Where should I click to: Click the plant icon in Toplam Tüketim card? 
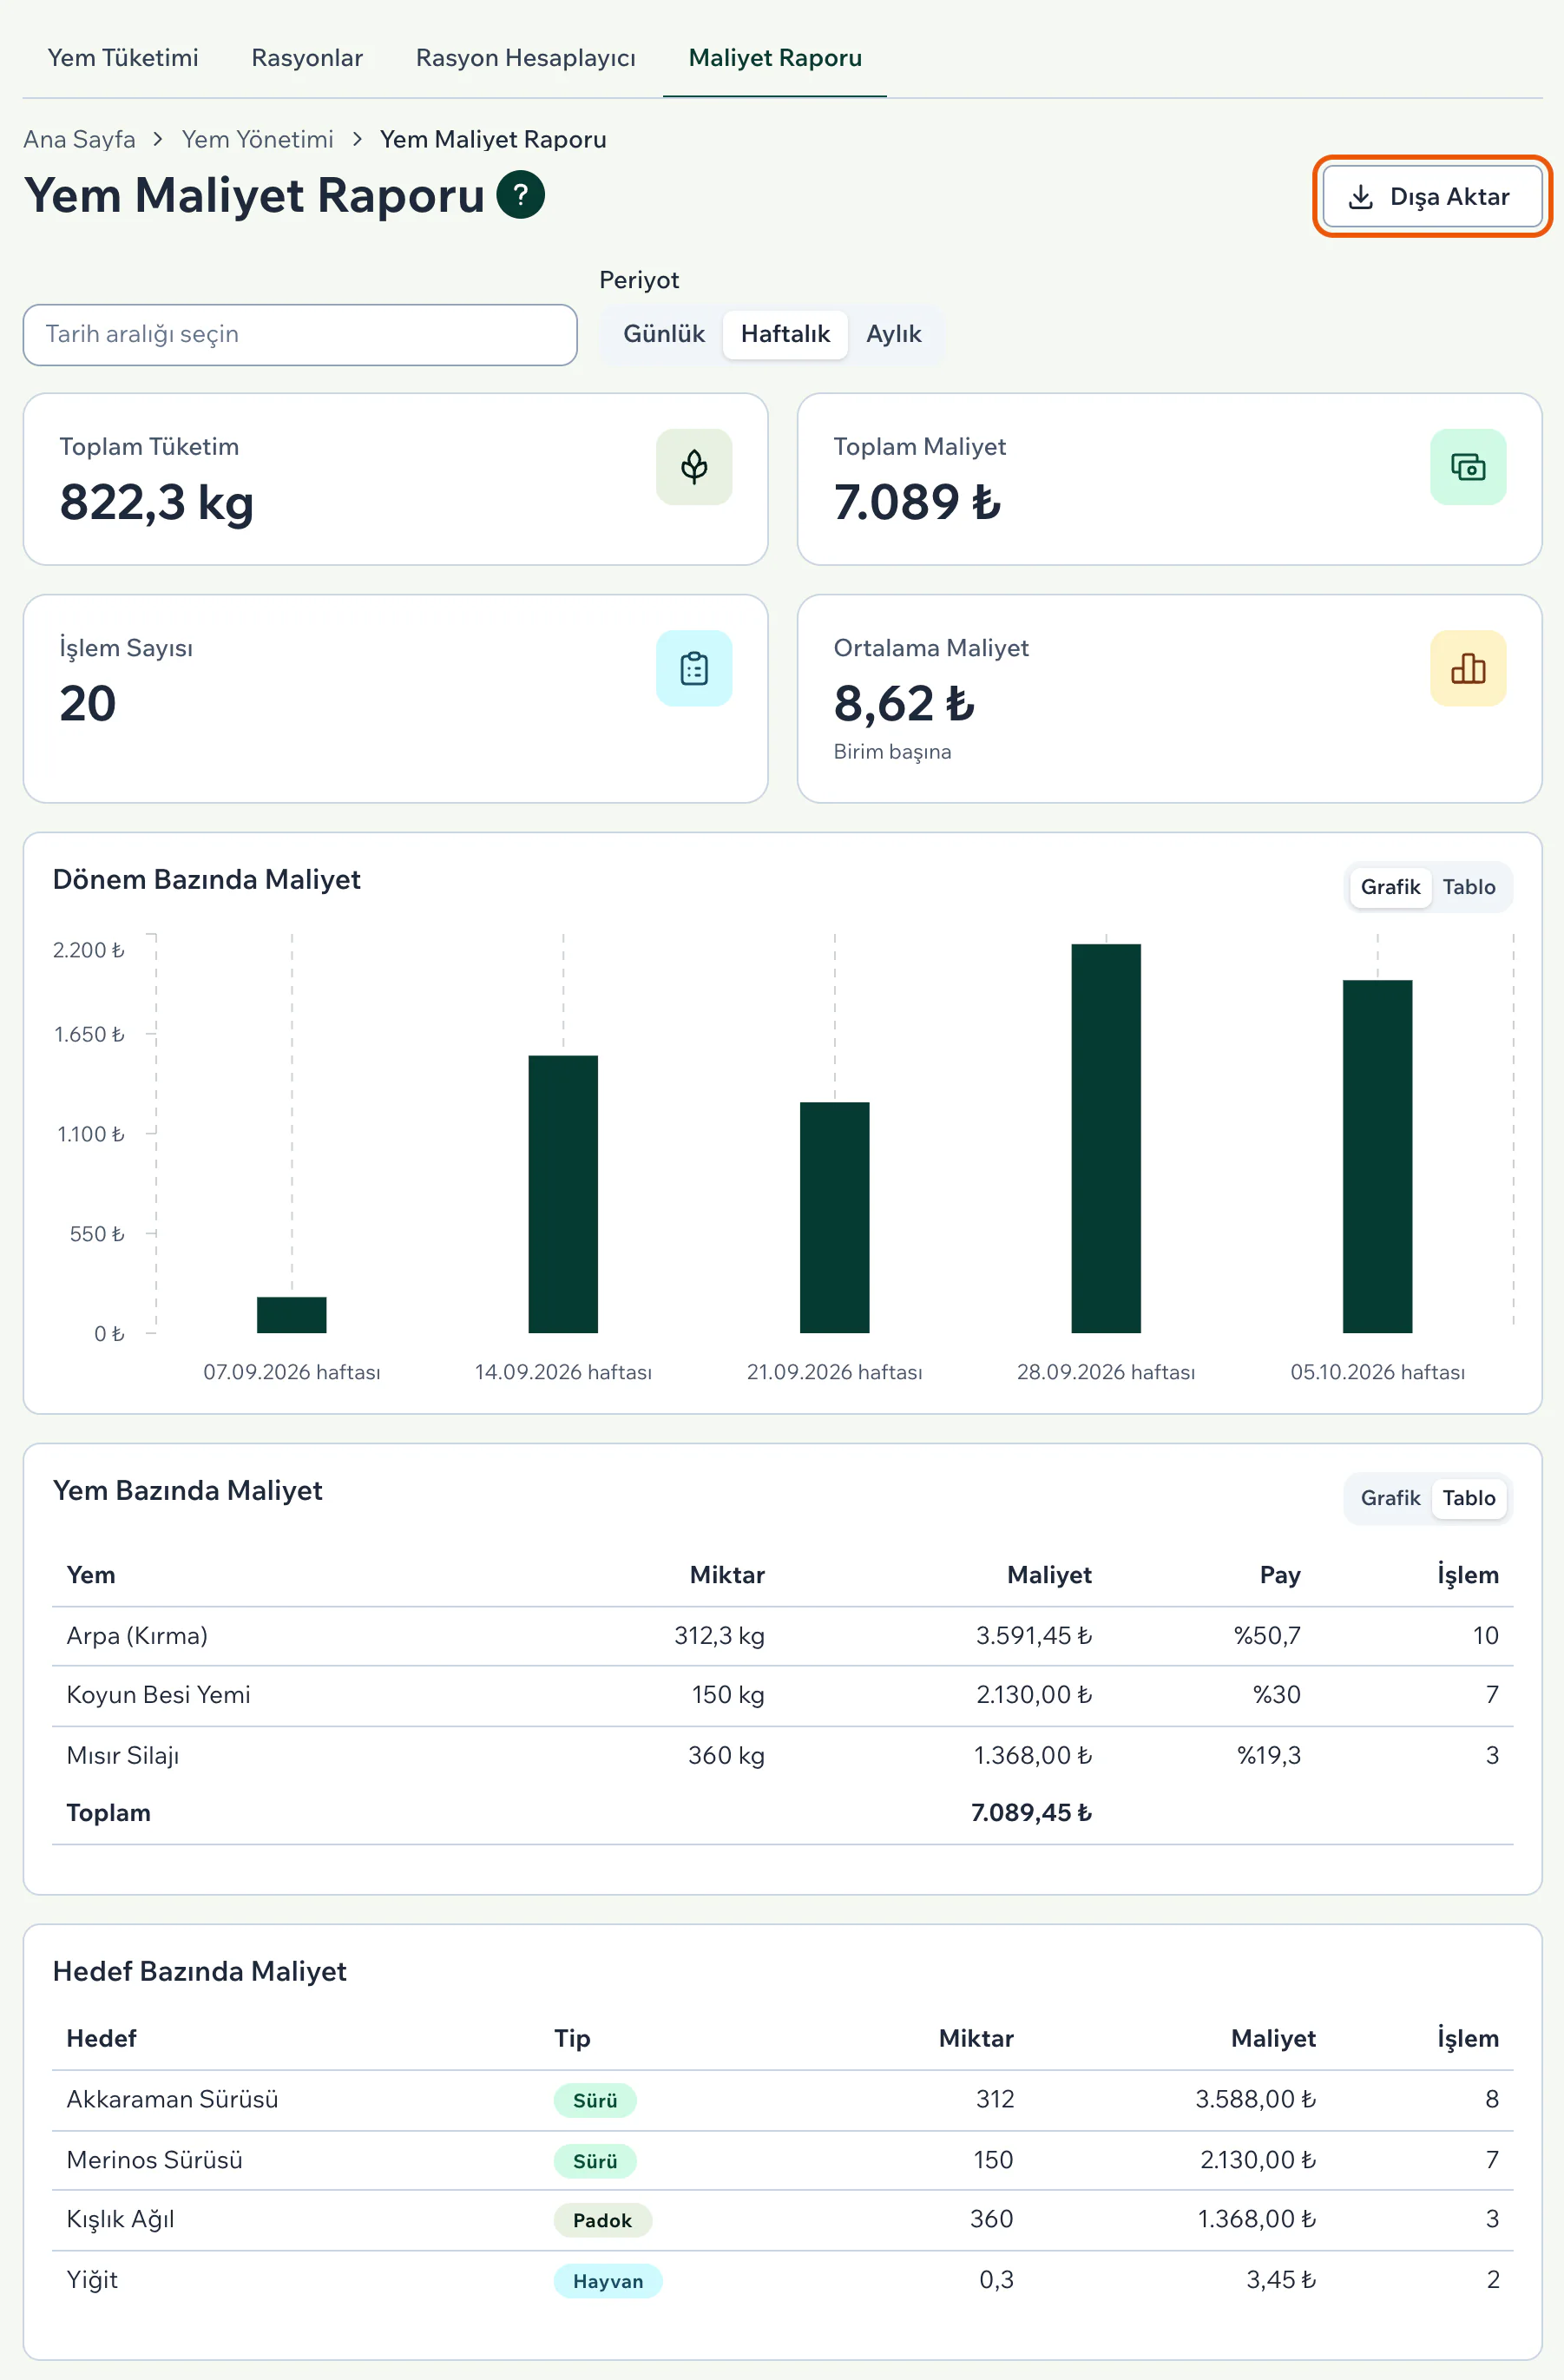tap(694, 467)
